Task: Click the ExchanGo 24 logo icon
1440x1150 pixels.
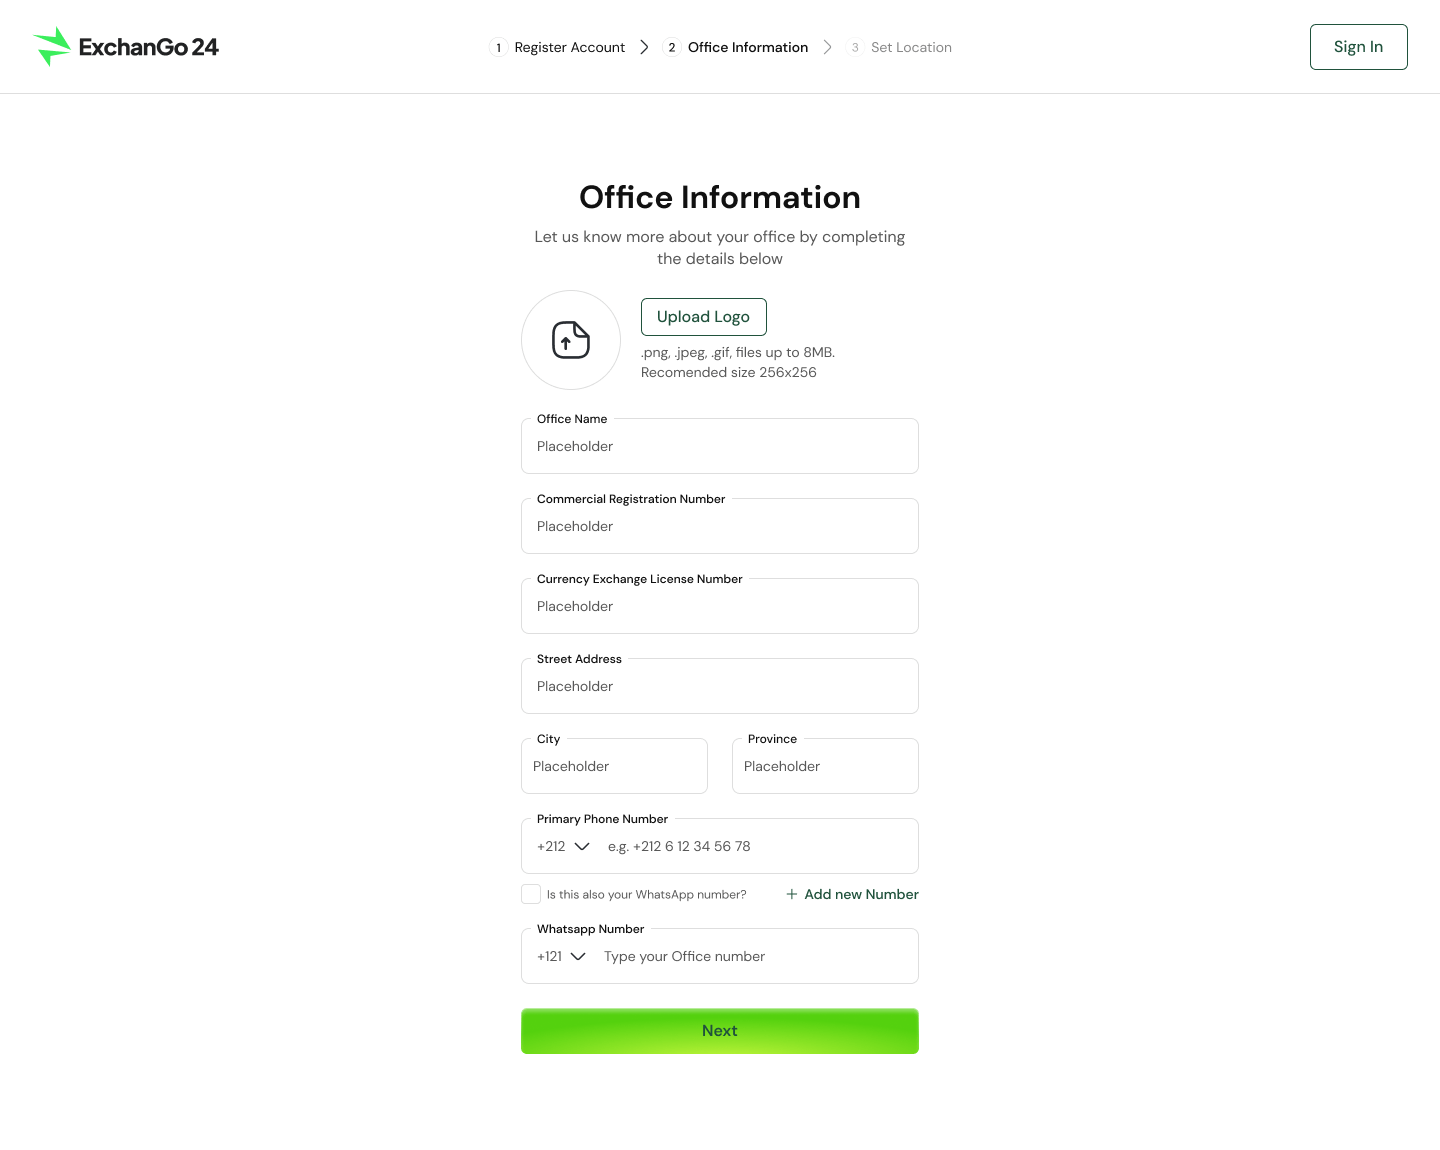Action: (x=52, y=47)
